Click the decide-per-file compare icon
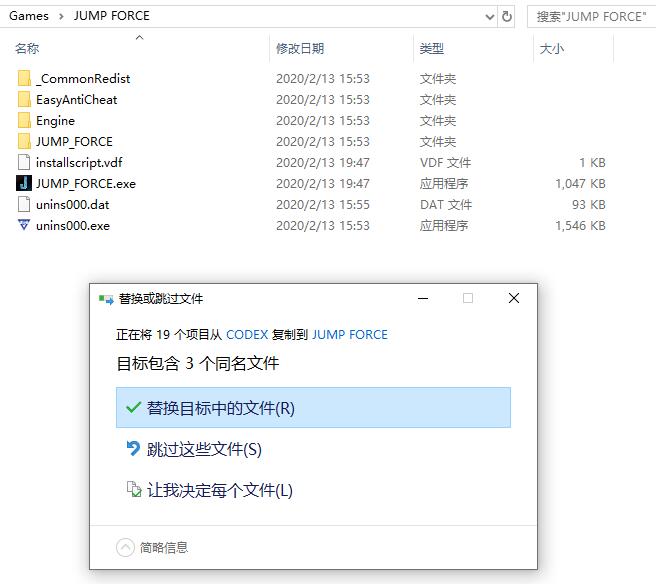 point(134,489)
